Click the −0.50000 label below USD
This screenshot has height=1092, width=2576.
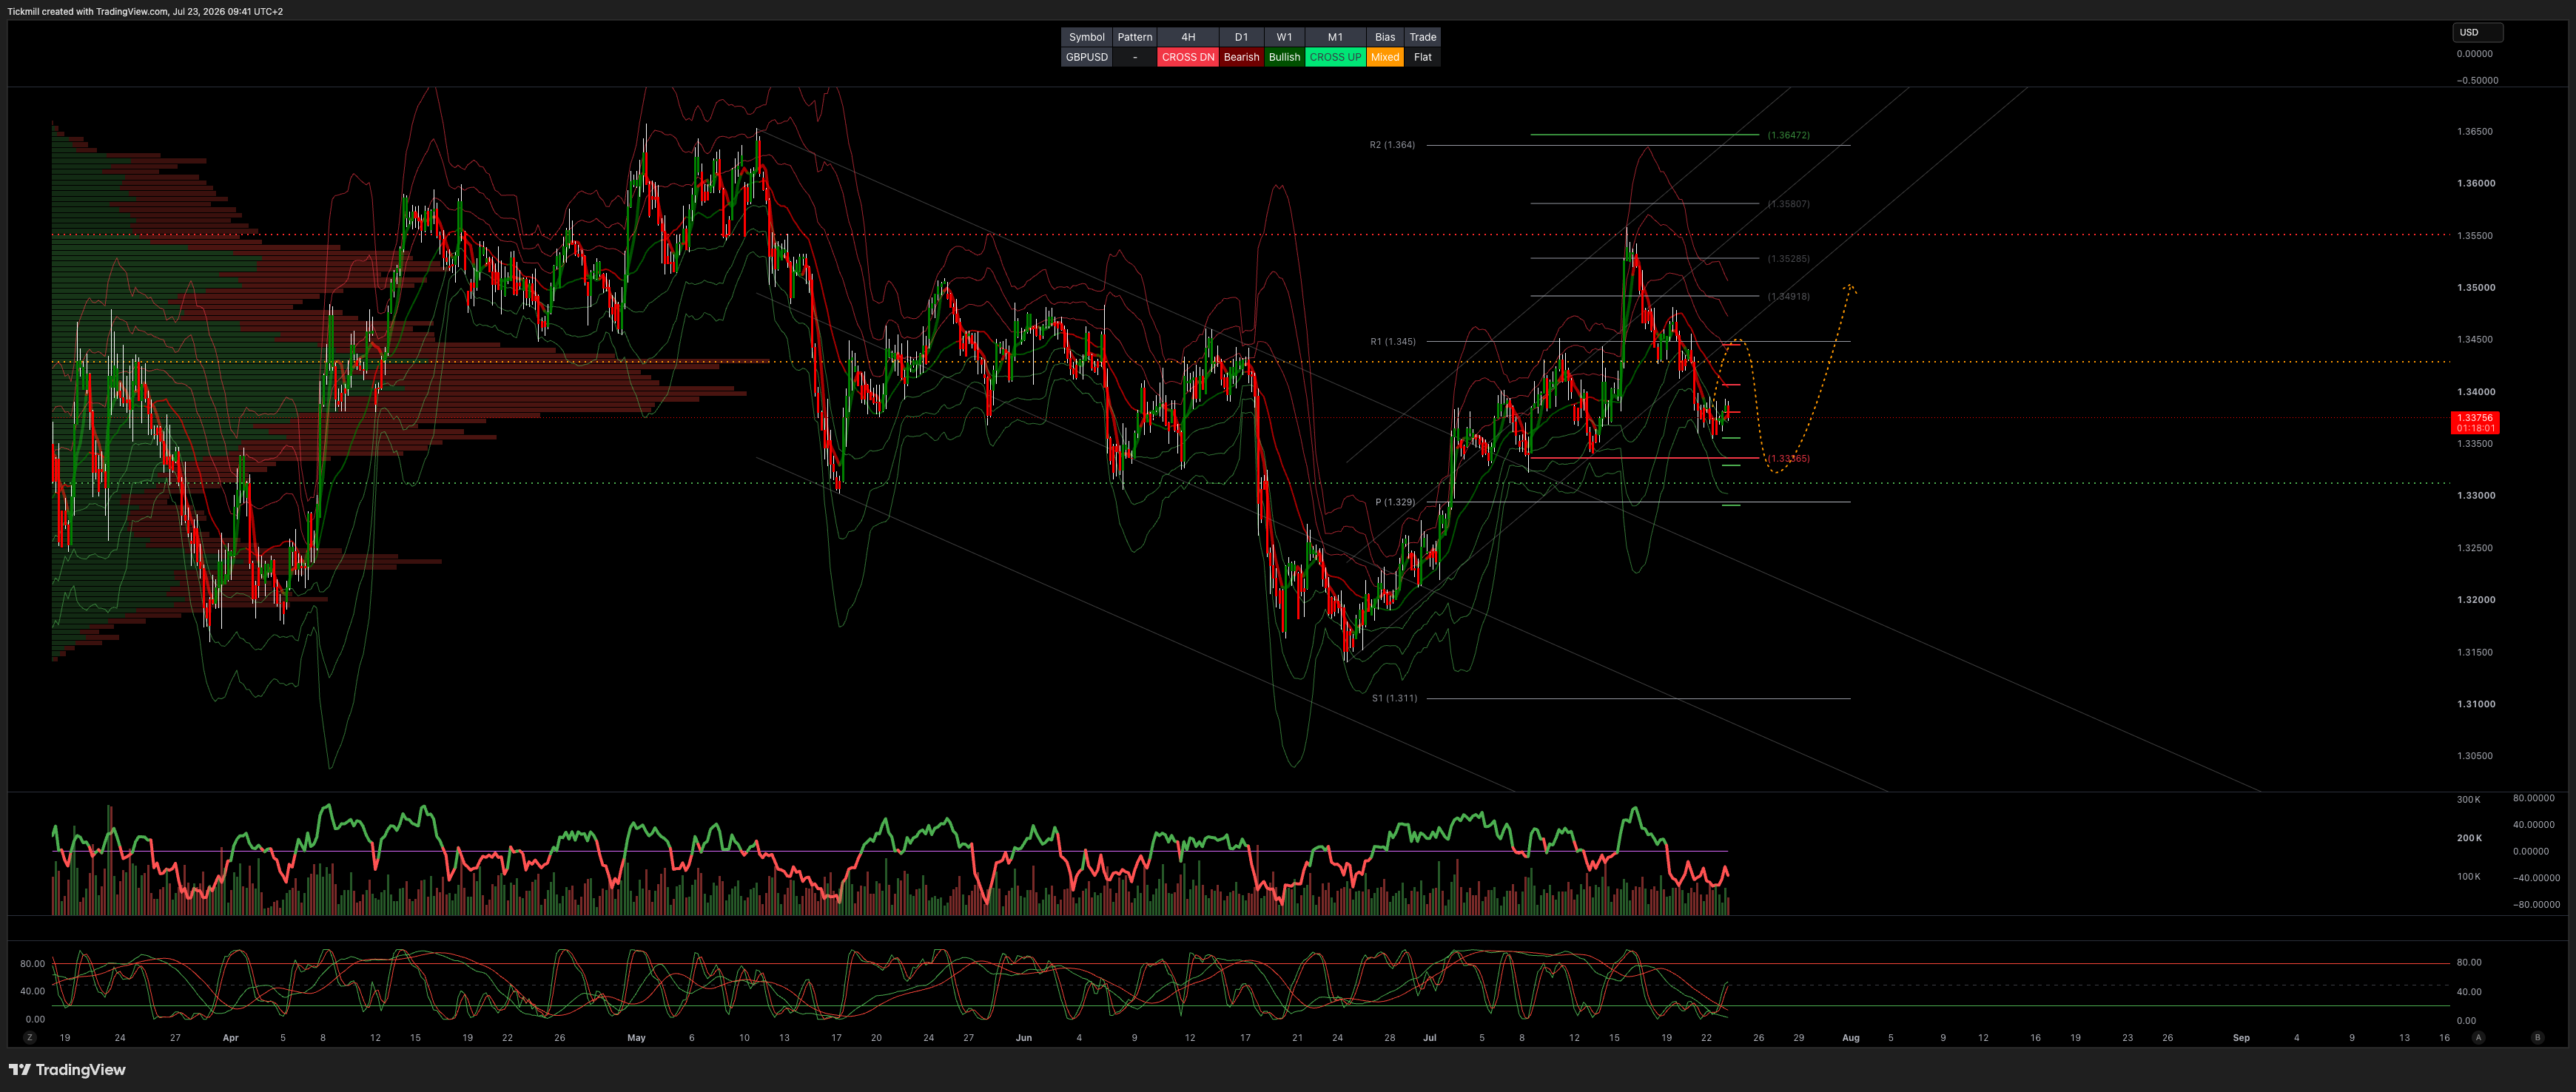(2477, 81)
